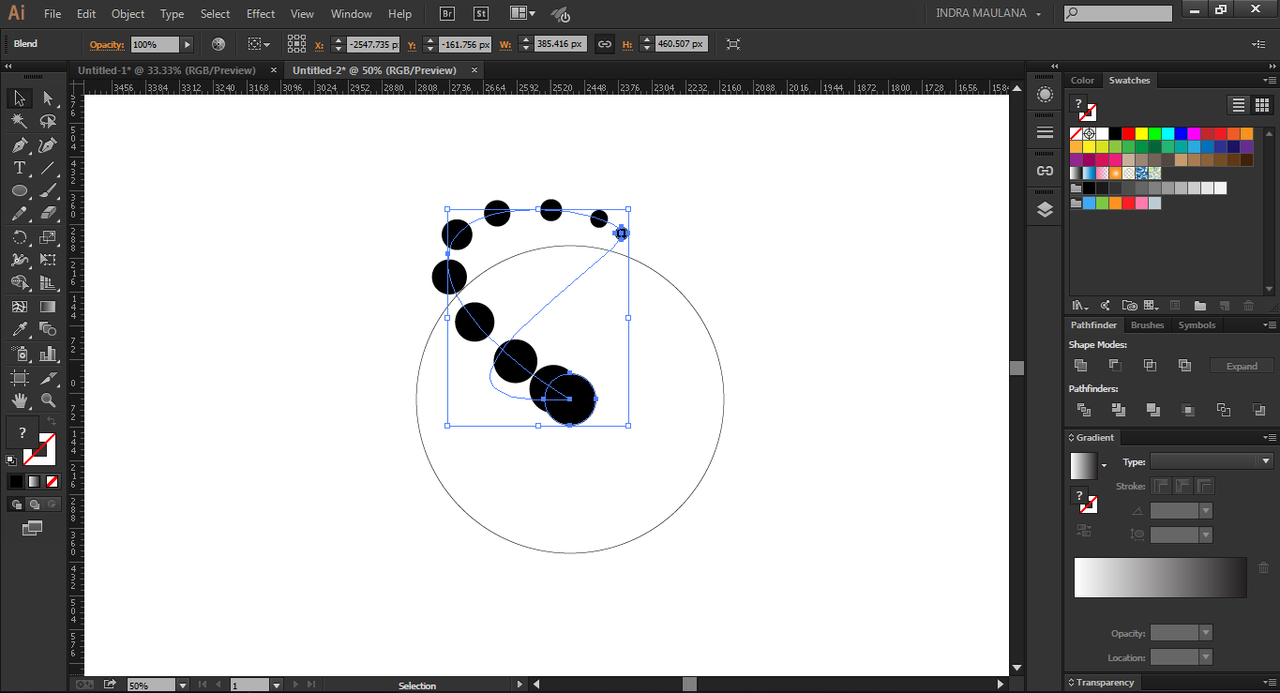Open Adobe Bridge with the Br icon
This screenshot has width=1280, height=693.
pos(448,14)
